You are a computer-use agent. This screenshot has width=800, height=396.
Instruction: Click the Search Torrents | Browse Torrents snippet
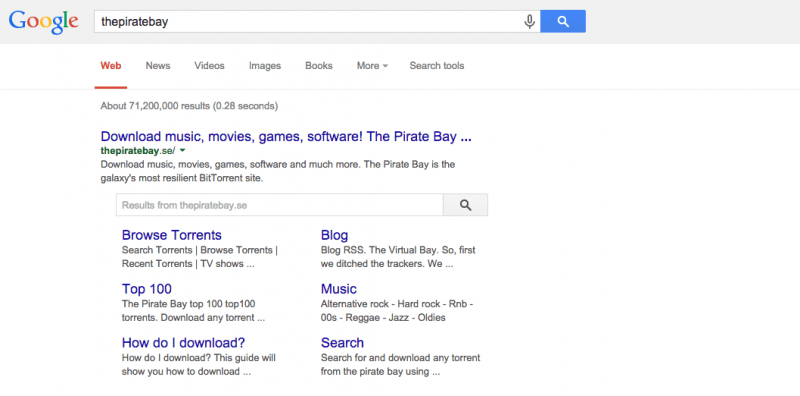[199, 257]
